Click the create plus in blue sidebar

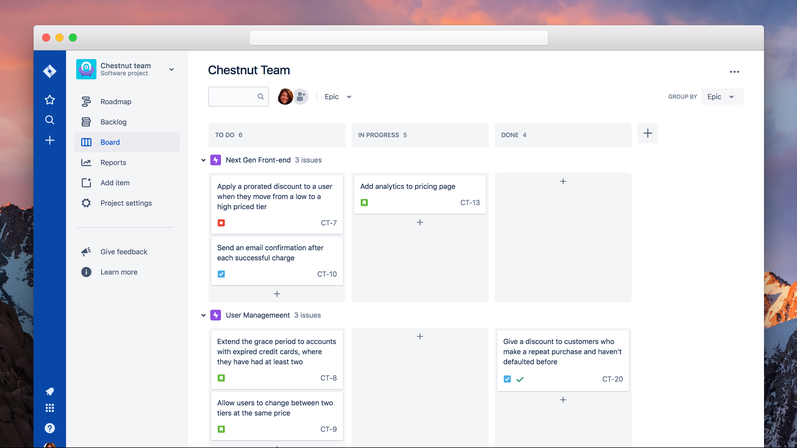(49, 140)
